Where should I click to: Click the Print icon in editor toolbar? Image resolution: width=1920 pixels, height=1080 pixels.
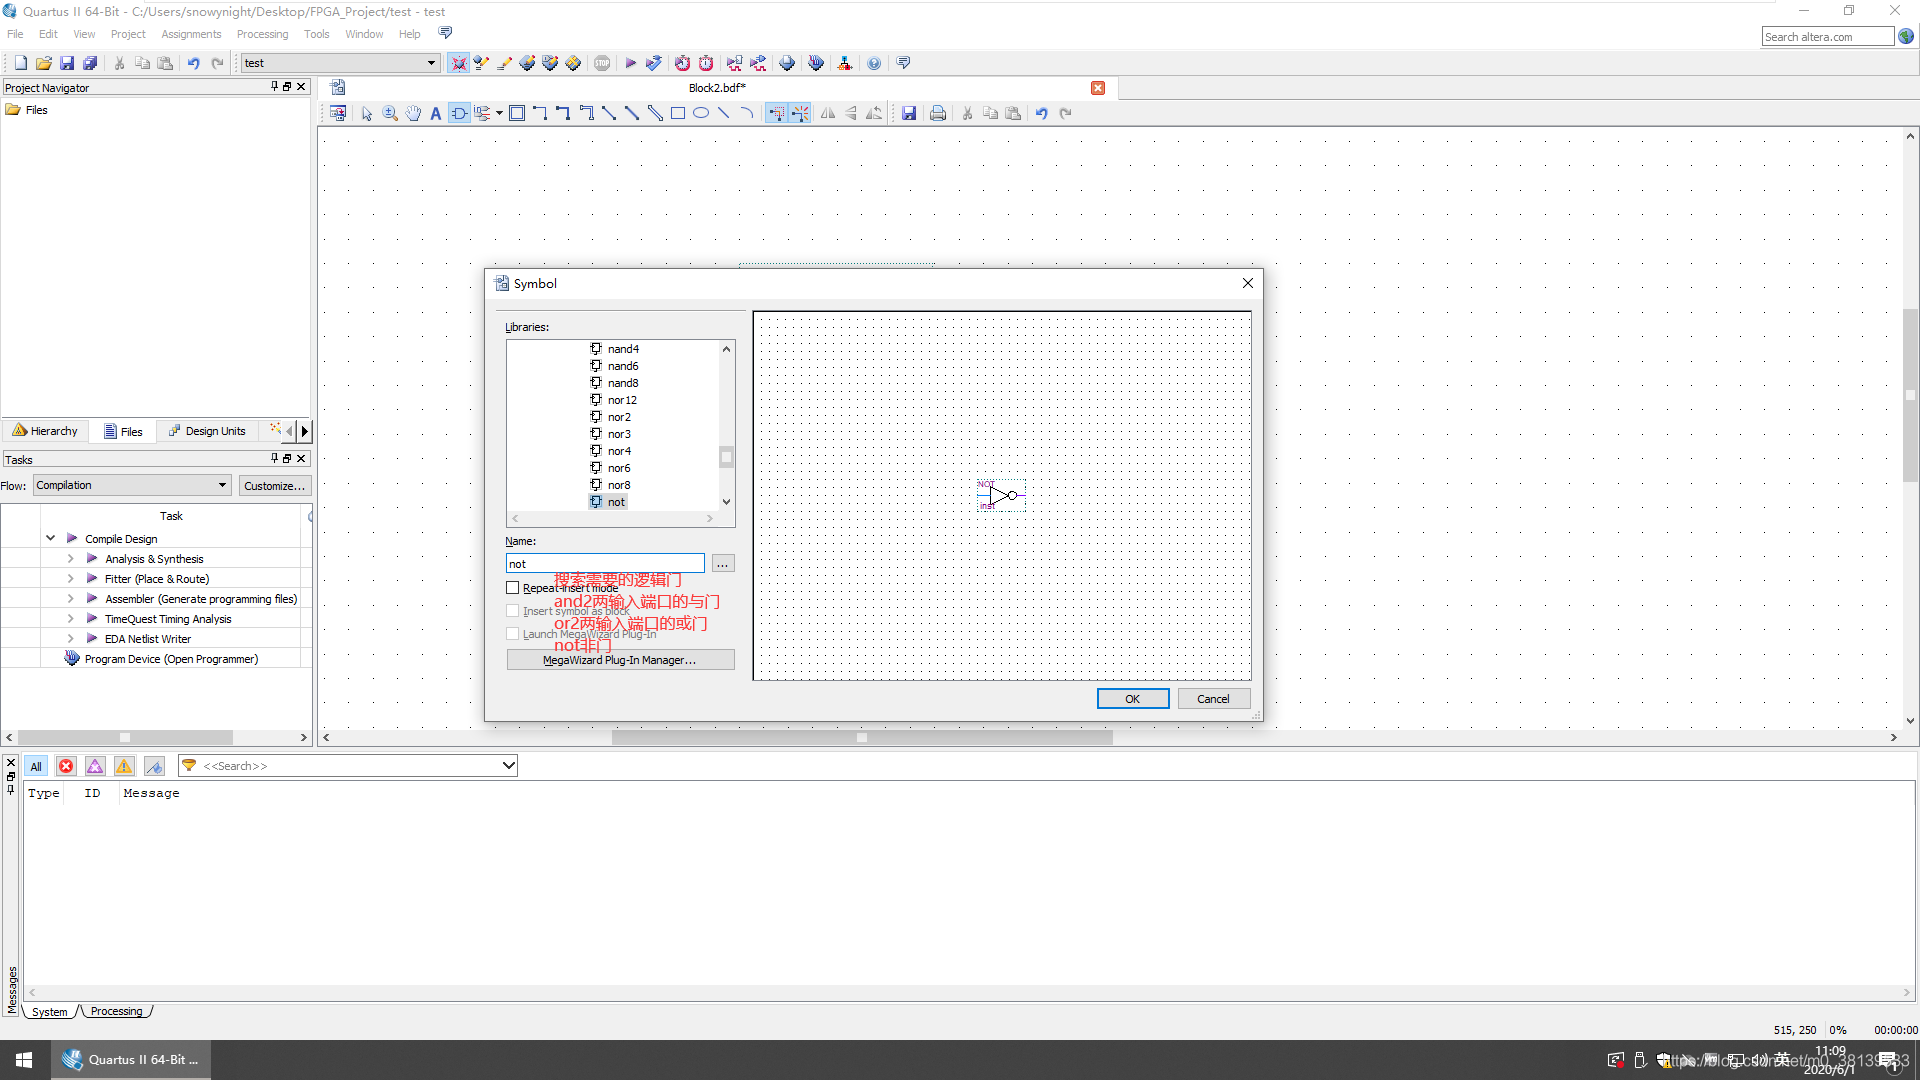click(937, 114)
